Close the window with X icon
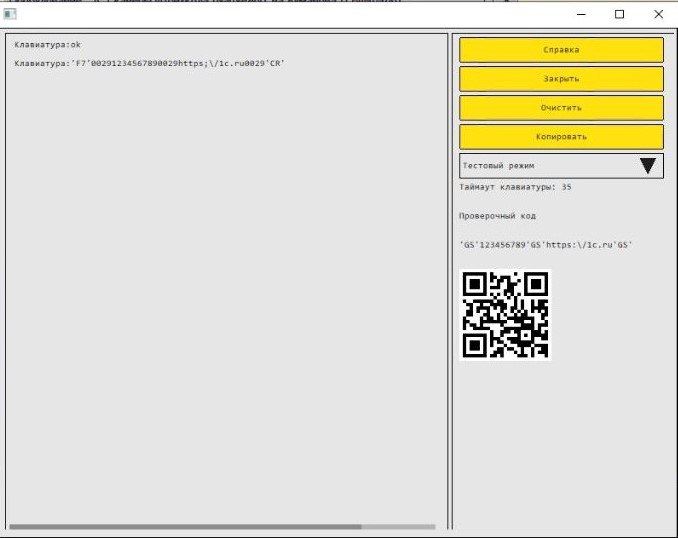The height and width of the screenshot is (538, 678). (659, 14)
